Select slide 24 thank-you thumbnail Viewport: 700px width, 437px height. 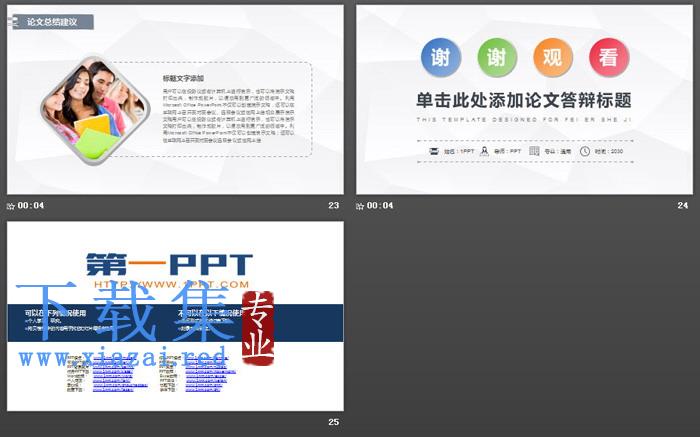coord(524,100)
